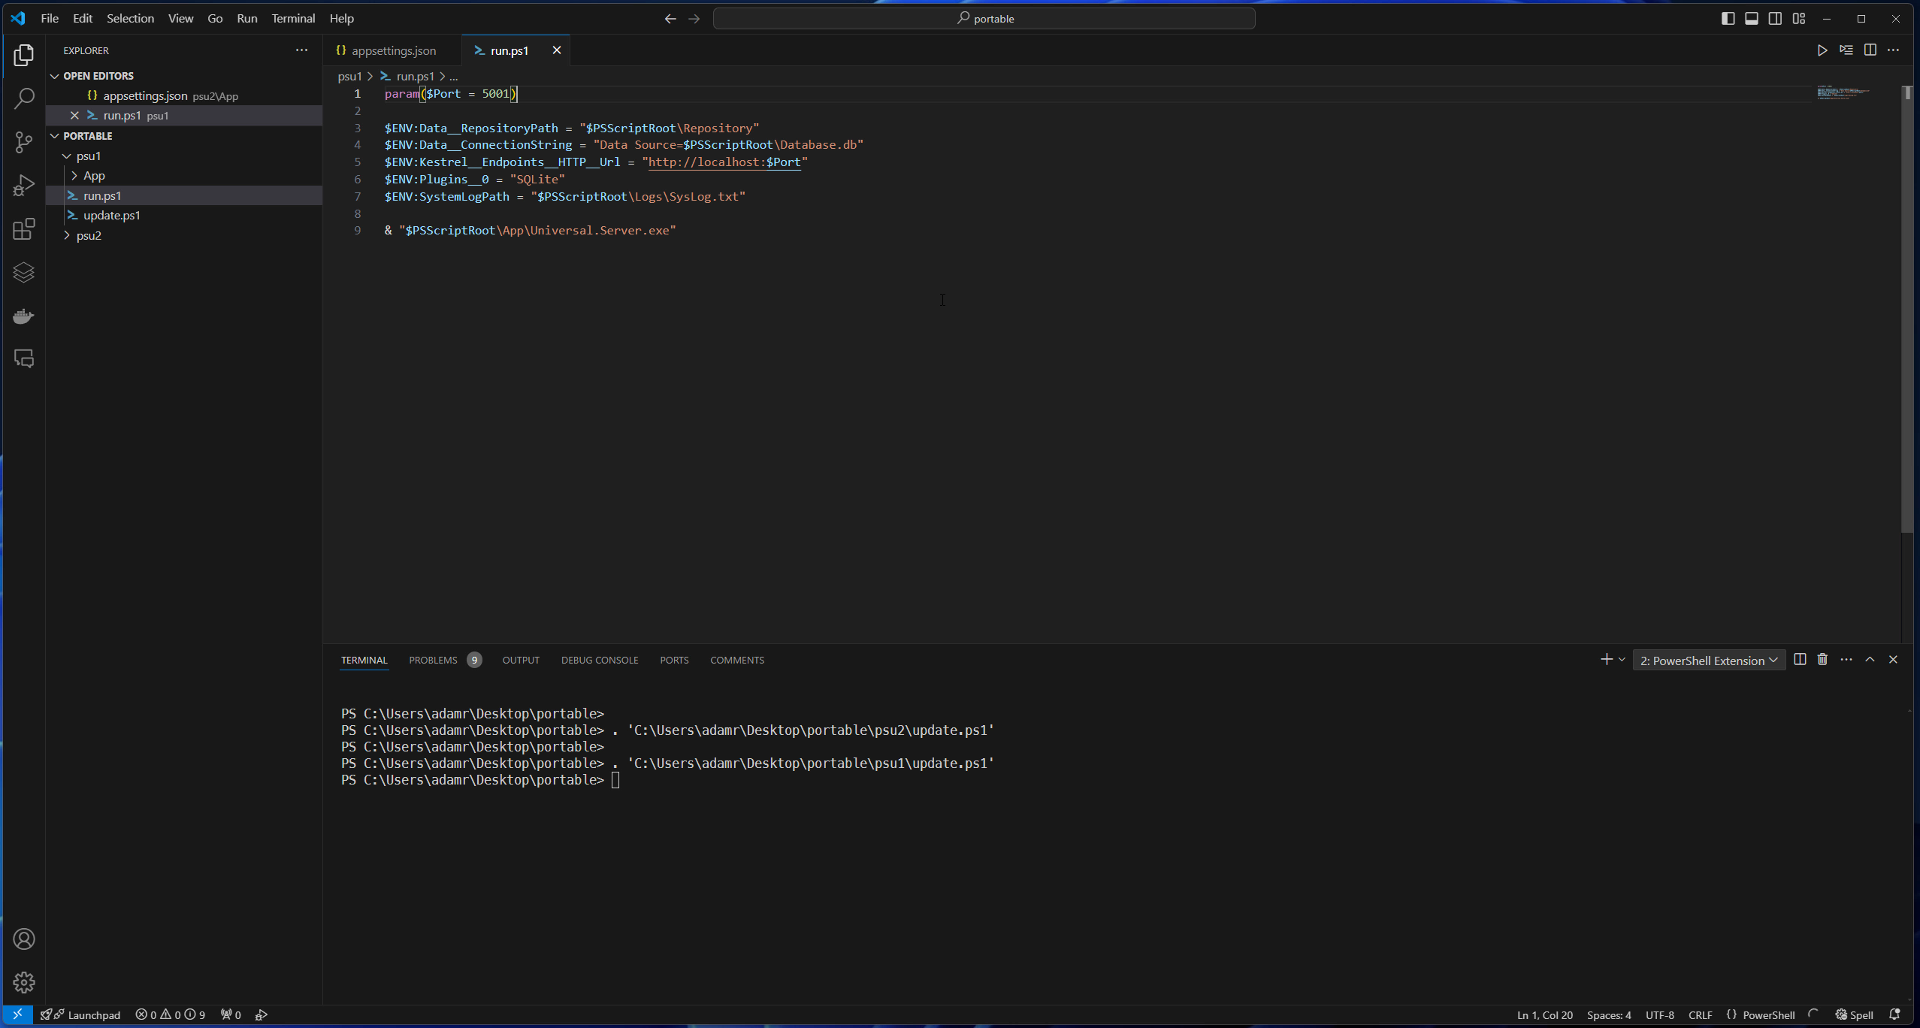Open the PowerShell Extension terminal dropdown
This screenshot has height=1028, width=1920.
click(1709, 661)
